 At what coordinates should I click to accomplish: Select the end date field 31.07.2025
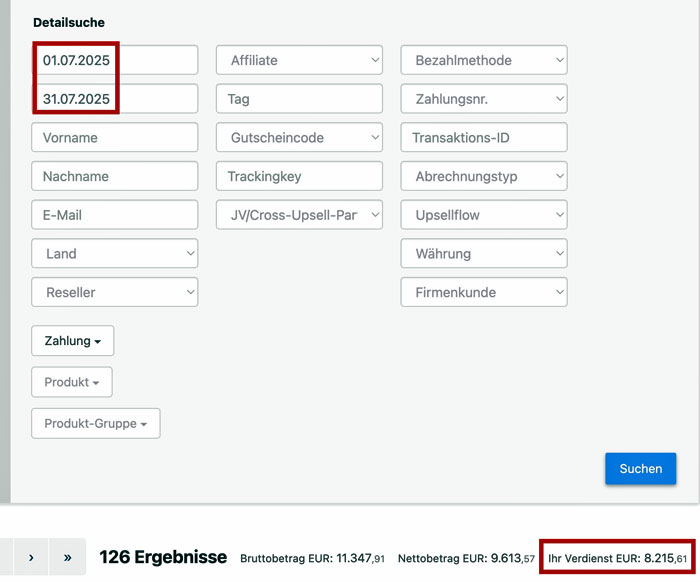point(114,99)
